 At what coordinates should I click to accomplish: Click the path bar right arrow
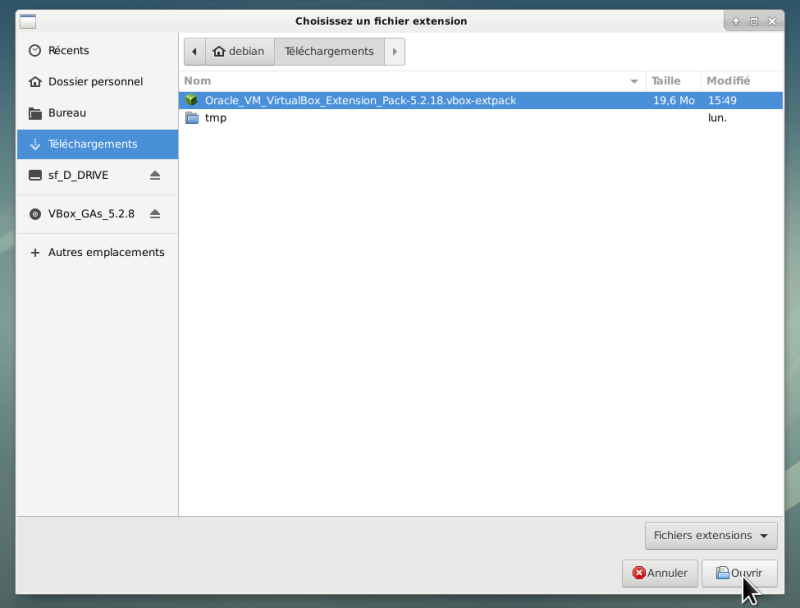(394, 52)
